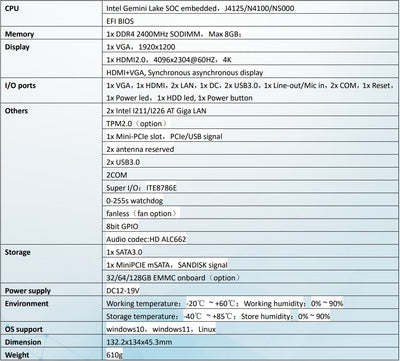Click the Display row label
400x361 pixels.
[17, 47]
